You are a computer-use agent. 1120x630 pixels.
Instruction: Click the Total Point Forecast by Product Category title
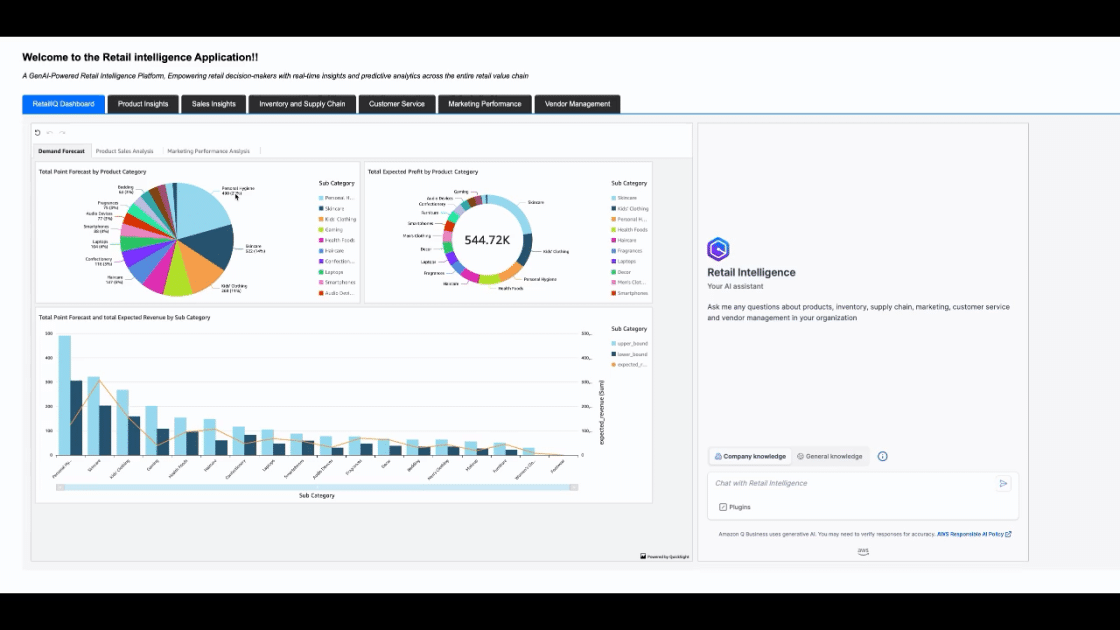pos(92,172)
